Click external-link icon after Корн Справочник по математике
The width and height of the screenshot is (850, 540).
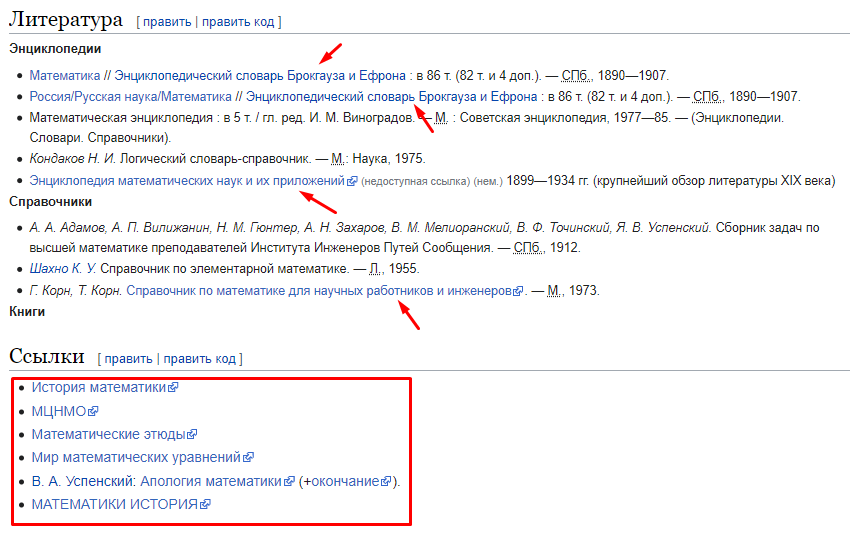[x=518, y=291]
